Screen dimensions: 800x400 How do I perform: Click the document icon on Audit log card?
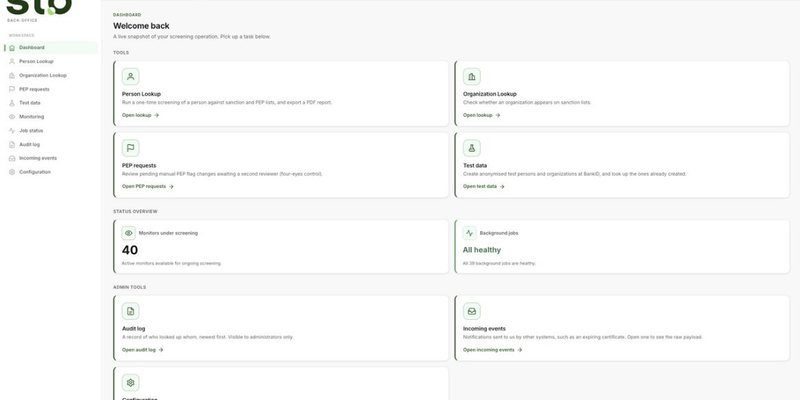point(131,311)
